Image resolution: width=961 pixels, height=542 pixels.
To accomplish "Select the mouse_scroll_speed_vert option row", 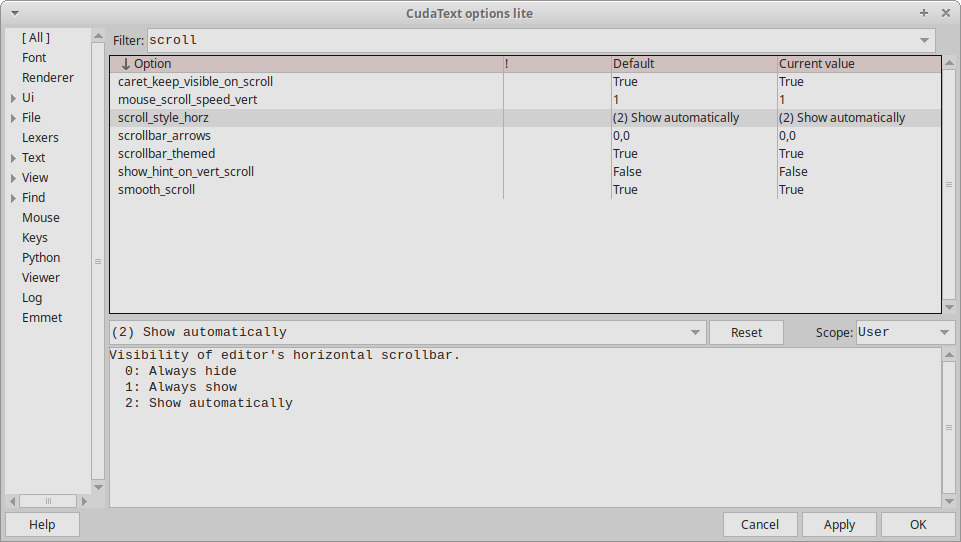I will 526,99.
